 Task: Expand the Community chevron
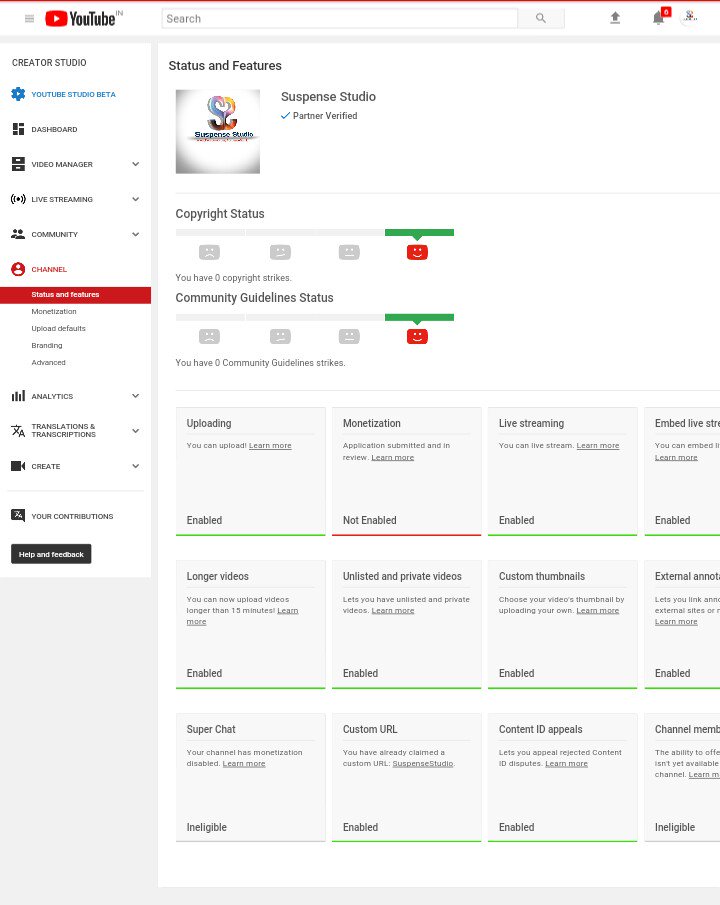tap(136, 234)
